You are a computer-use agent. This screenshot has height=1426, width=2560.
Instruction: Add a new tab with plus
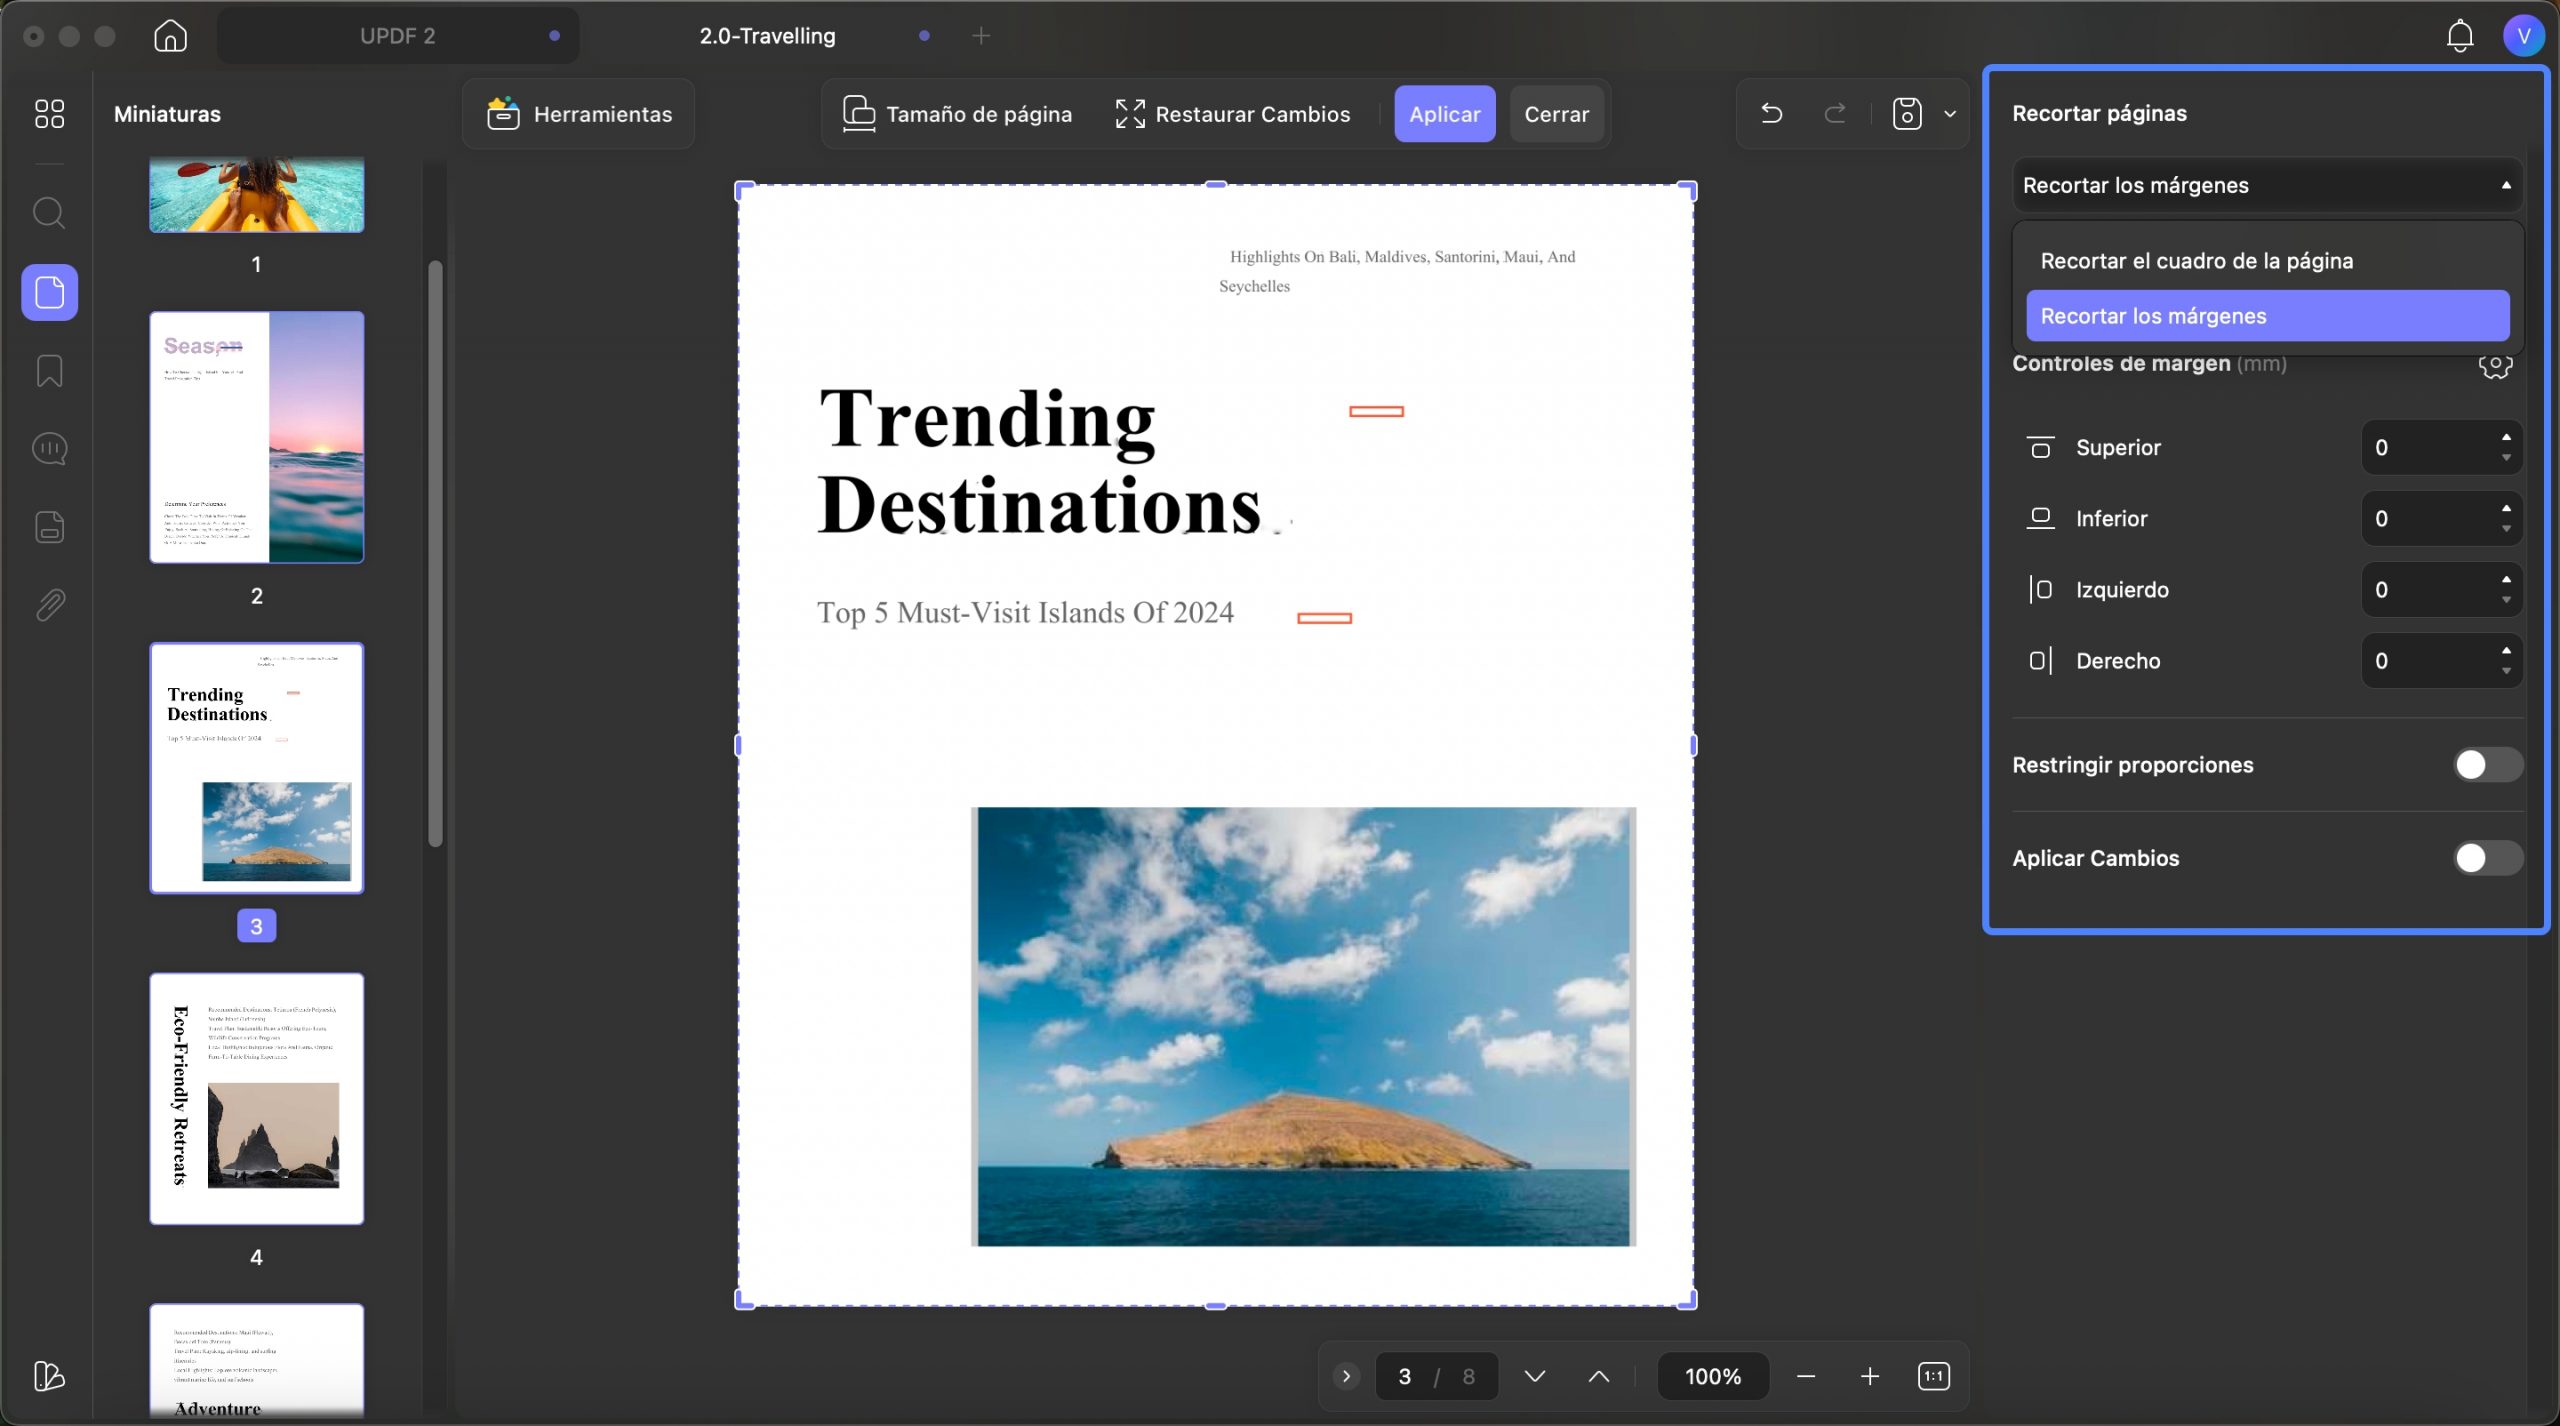[x=981, y=36]
